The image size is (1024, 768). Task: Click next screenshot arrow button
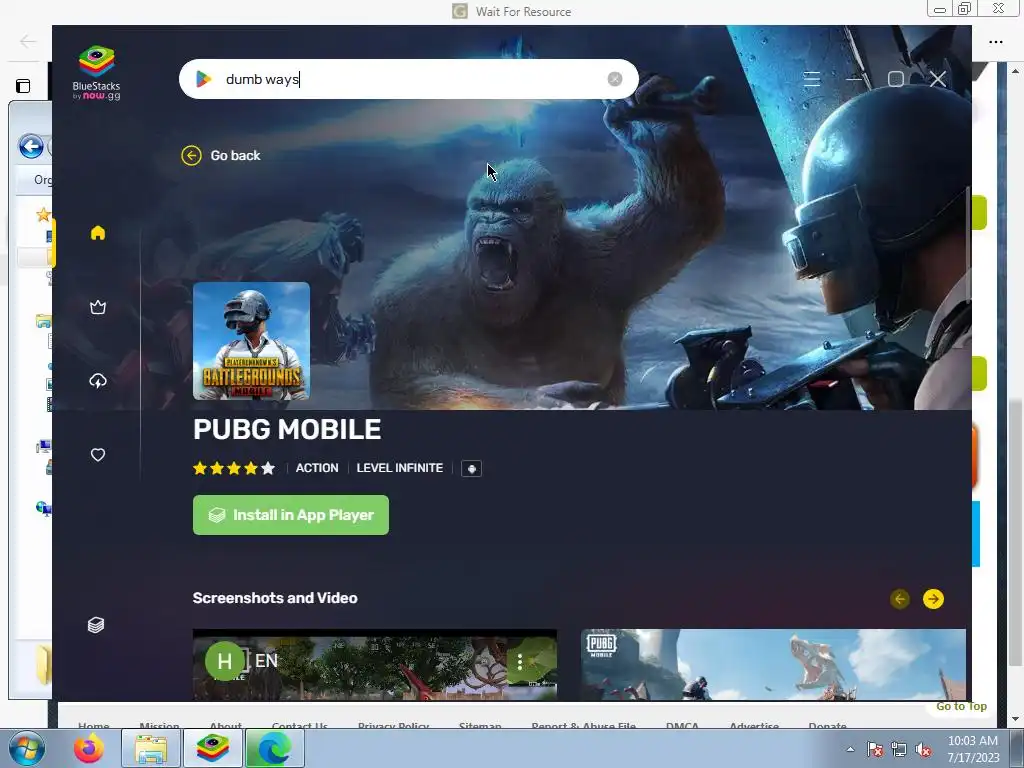point(933,599)
